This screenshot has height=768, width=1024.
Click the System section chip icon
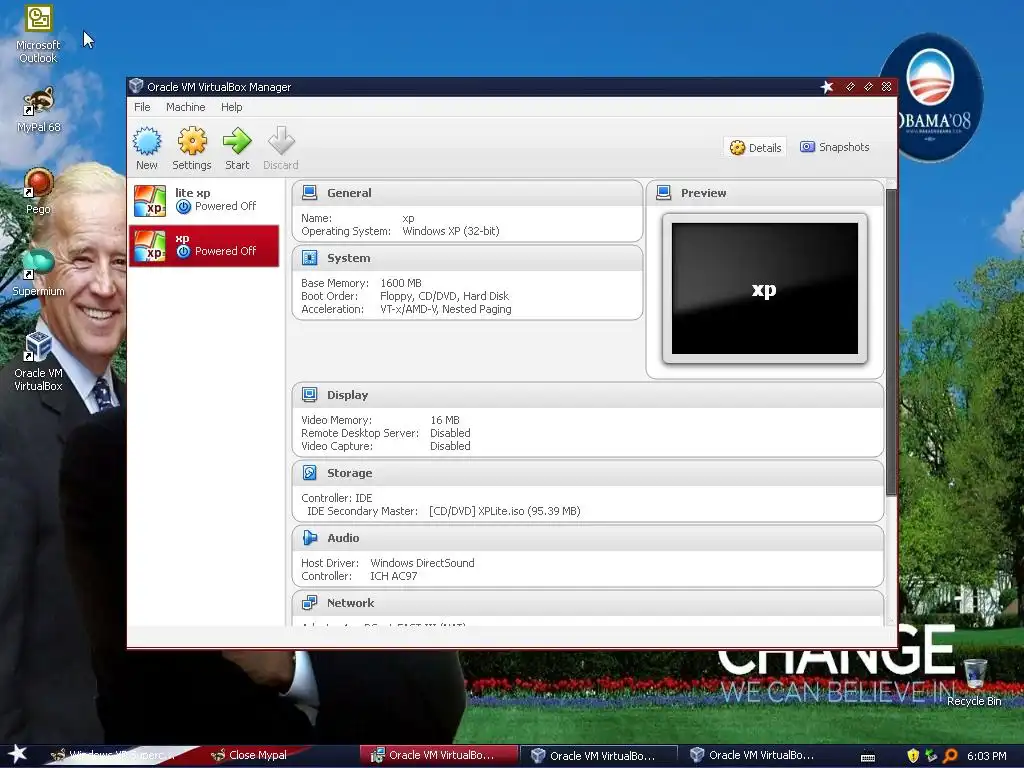[x=310, y=258]
